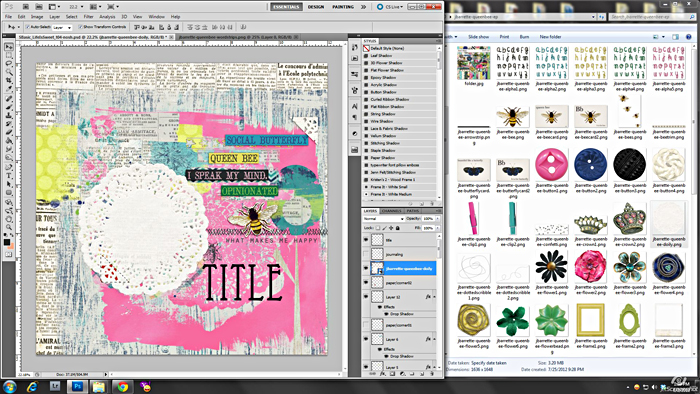700x394 pixels.
Task: Select the Pen tool
Action: click(x=8, y=168)
